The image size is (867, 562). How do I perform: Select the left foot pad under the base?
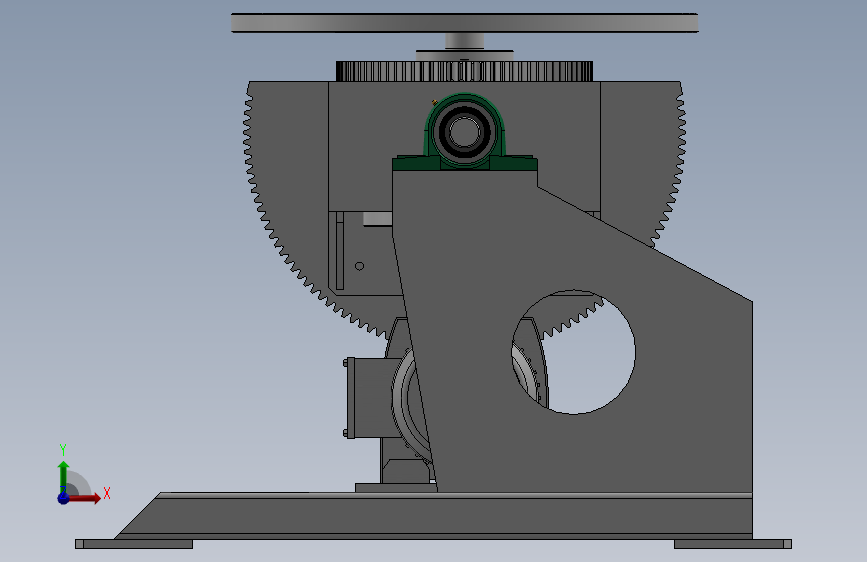(134, 544)
